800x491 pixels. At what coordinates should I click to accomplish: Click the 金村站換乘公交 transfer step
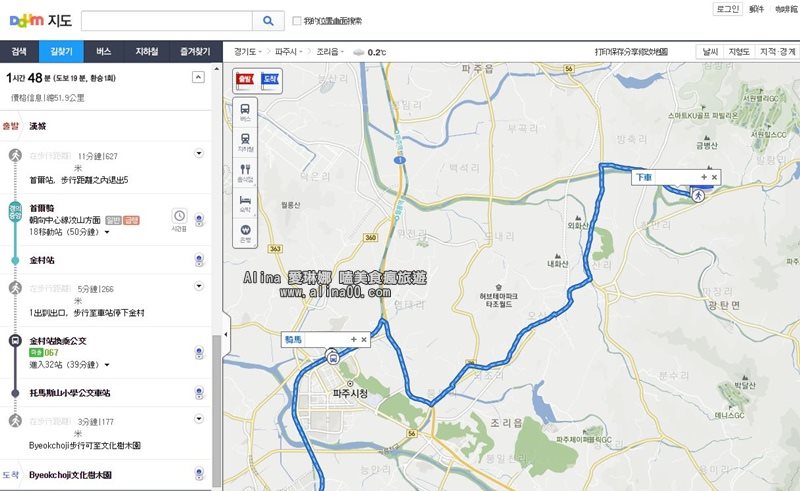[106, 352]
